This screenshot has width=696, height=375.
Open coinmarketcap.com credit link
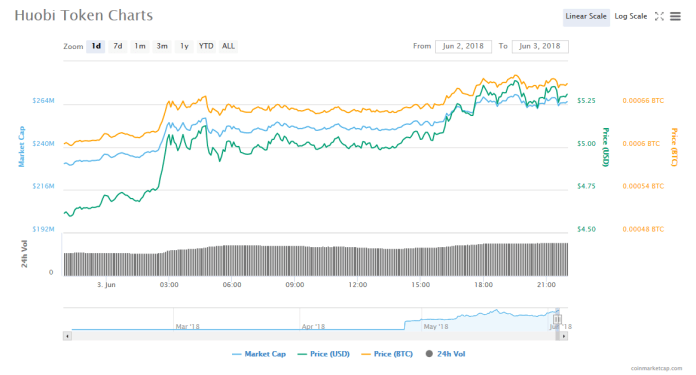(656, 368)
